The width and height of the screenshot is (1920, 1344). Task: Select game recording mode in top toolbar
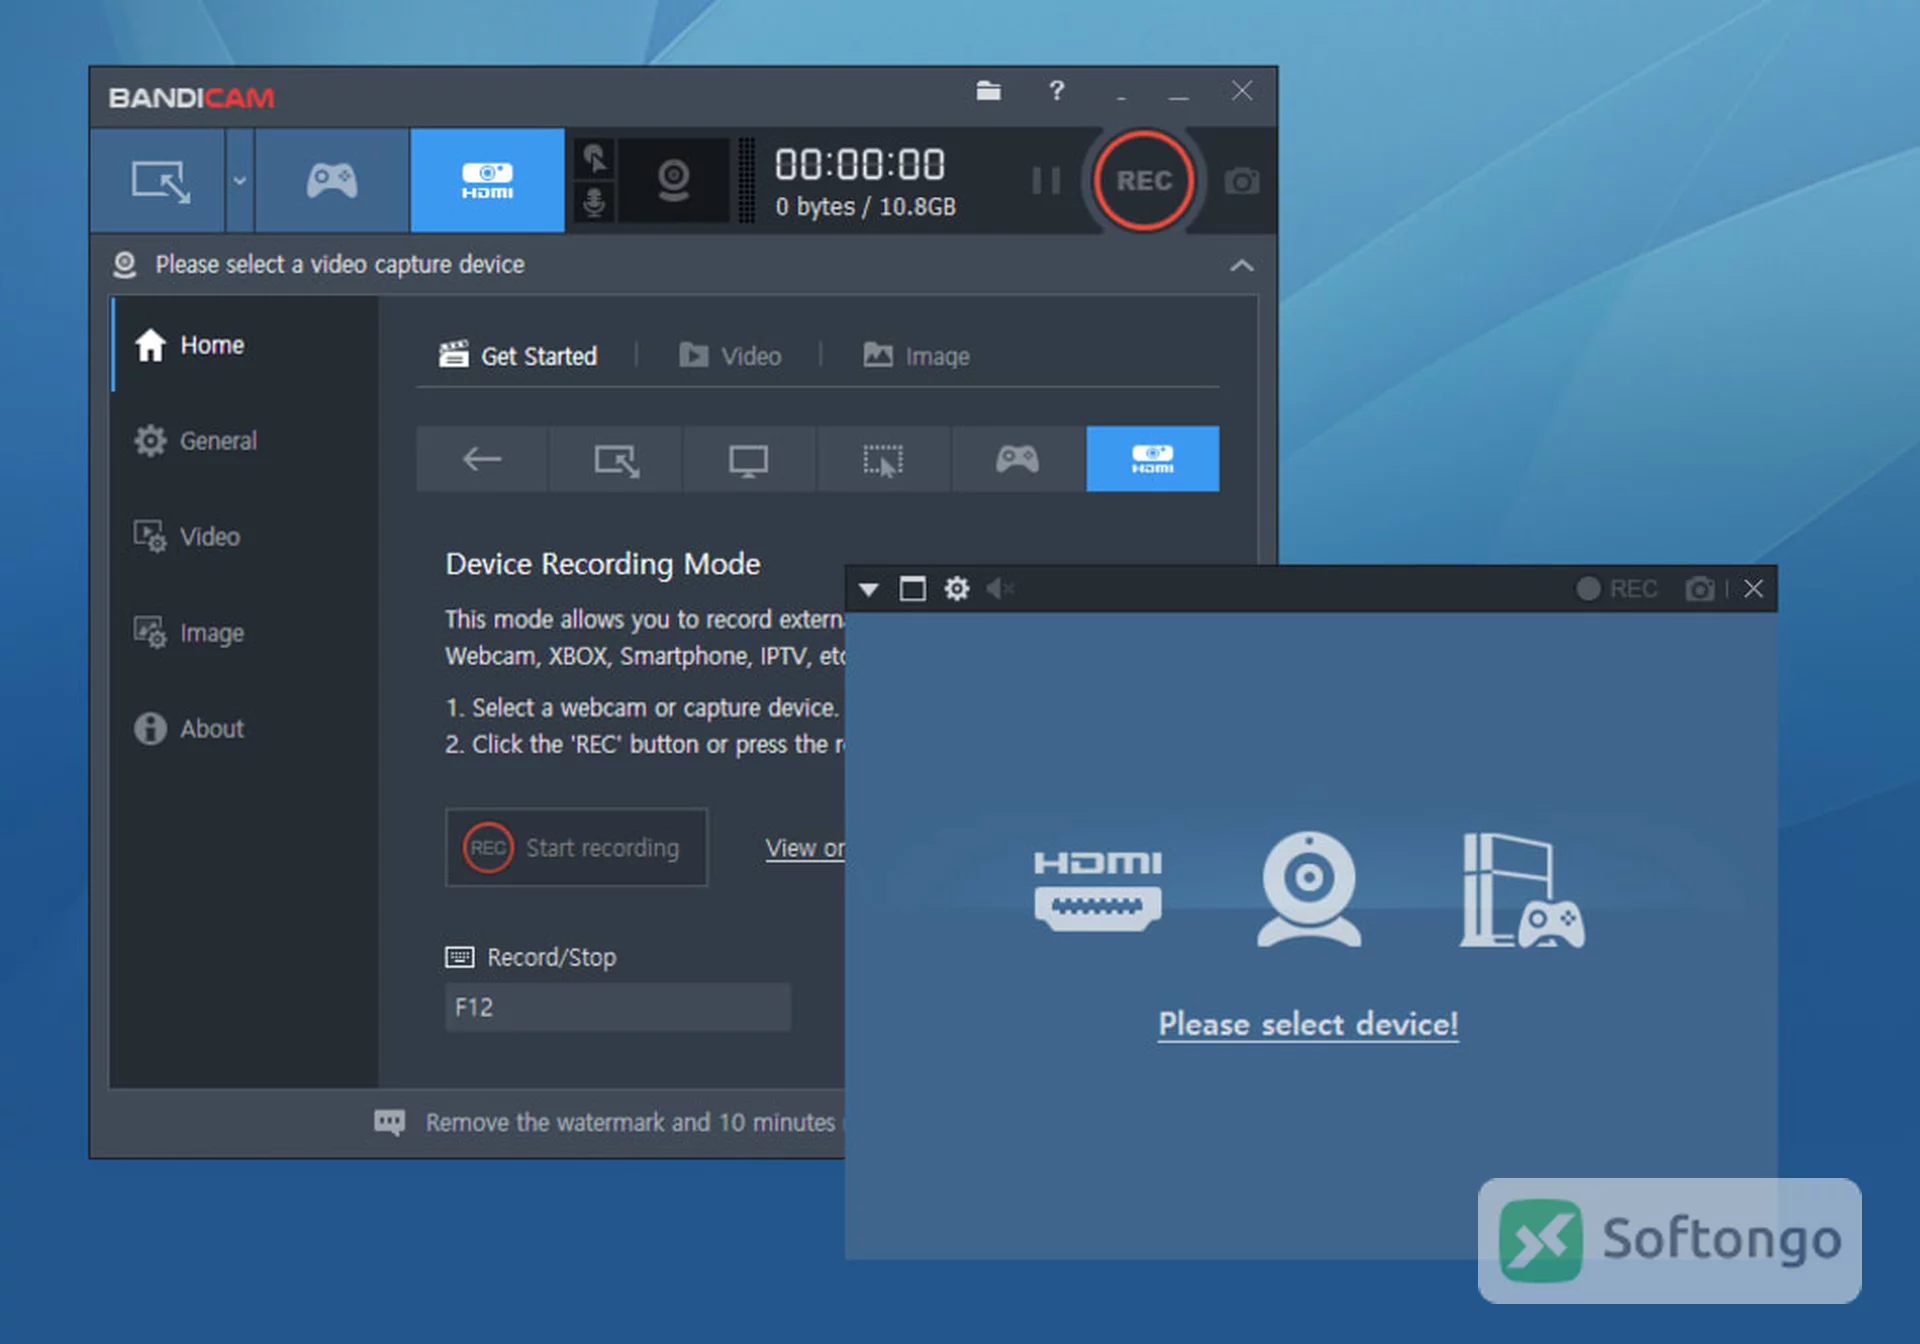point(332,181)
